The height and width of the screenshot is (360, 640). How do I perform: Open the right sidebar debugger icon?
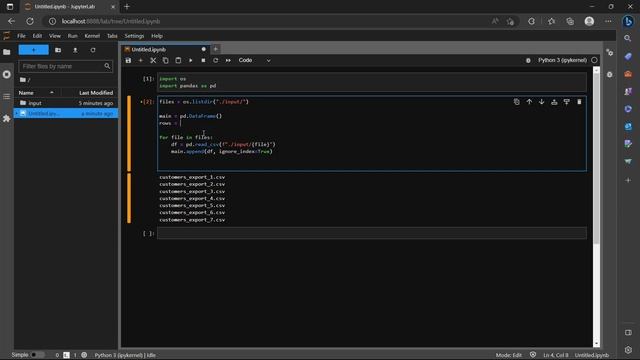610,75
